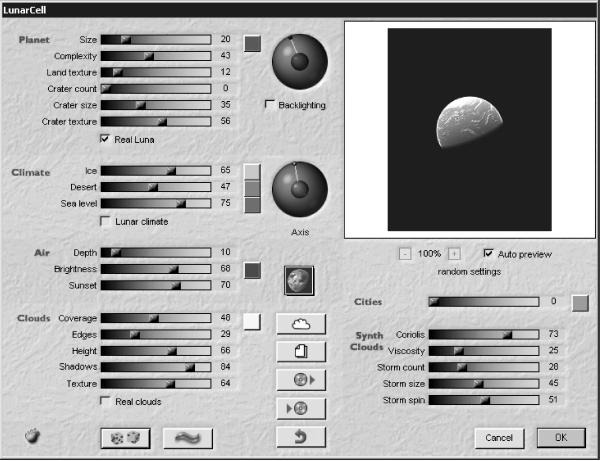The height and width of the screenshot is (461, 600).
Task: Click the Storm spin value 51
Action: (x=553, y=399)
